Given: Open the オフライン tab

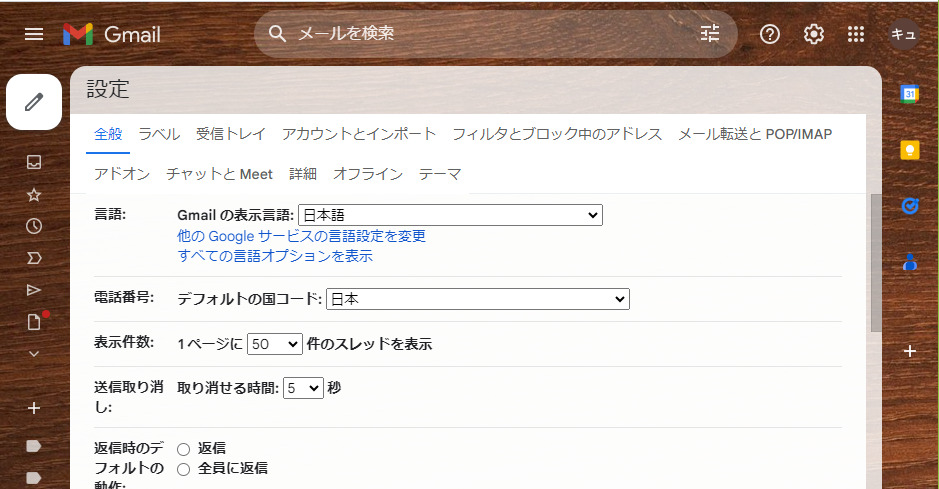Looking at the screenshot, I should pos(368,174).
